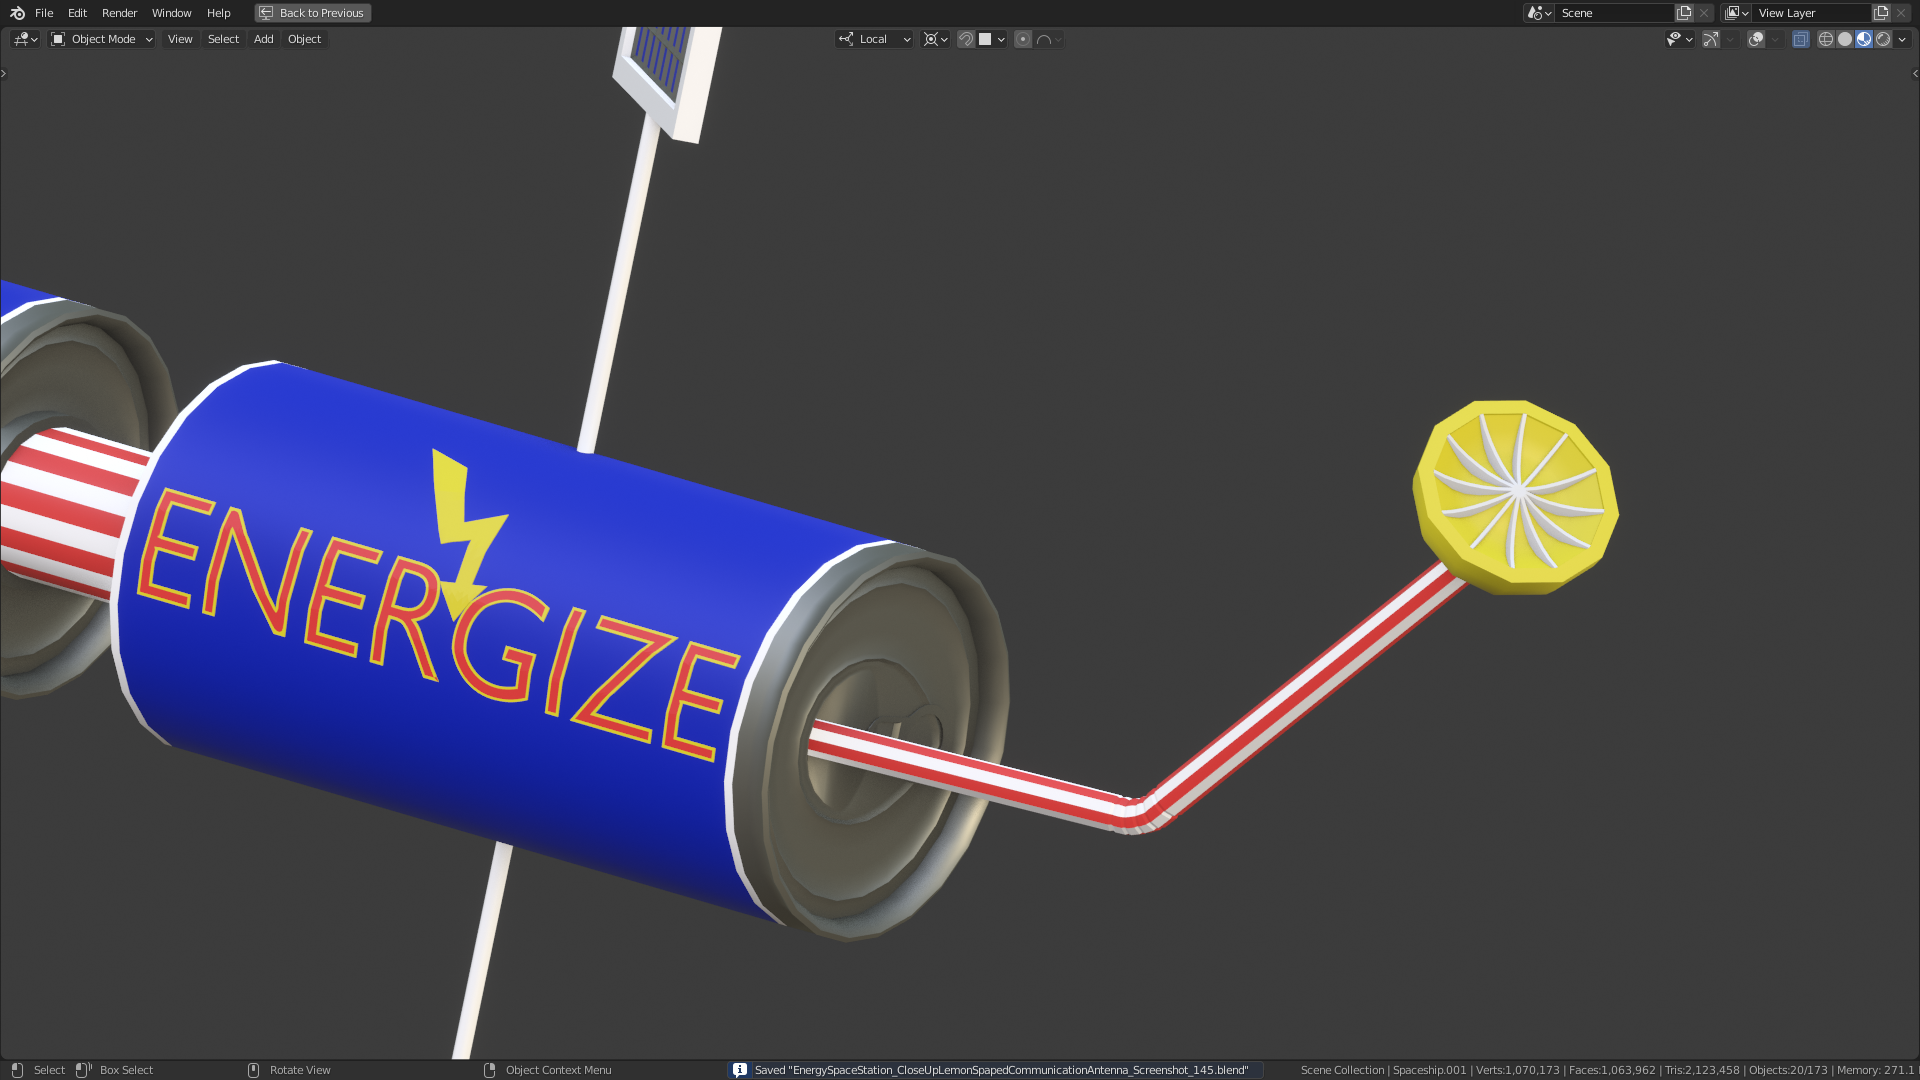Switch to rendered viewport shading

pyautogui.click(x=1883, y=39)
